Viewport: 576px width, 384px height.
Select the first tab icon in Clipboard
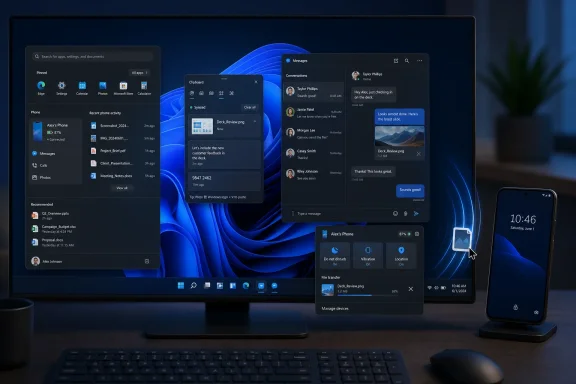192,93
